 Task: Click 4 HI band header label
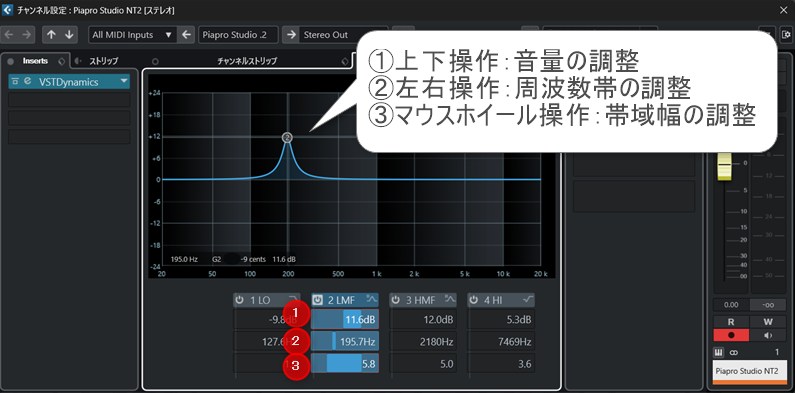493,300
